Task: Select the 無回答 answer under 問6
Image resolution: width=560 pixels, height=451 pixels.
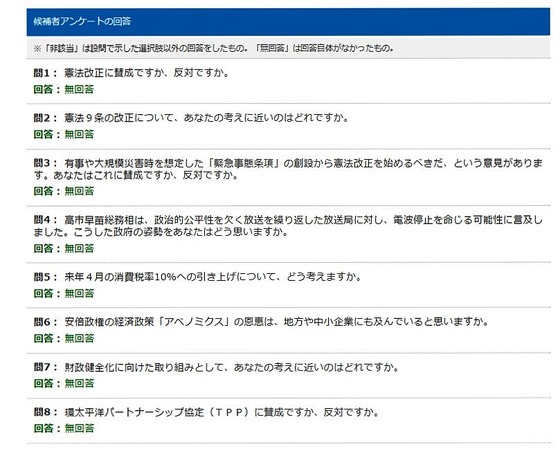Action: (x=79, y=339)
